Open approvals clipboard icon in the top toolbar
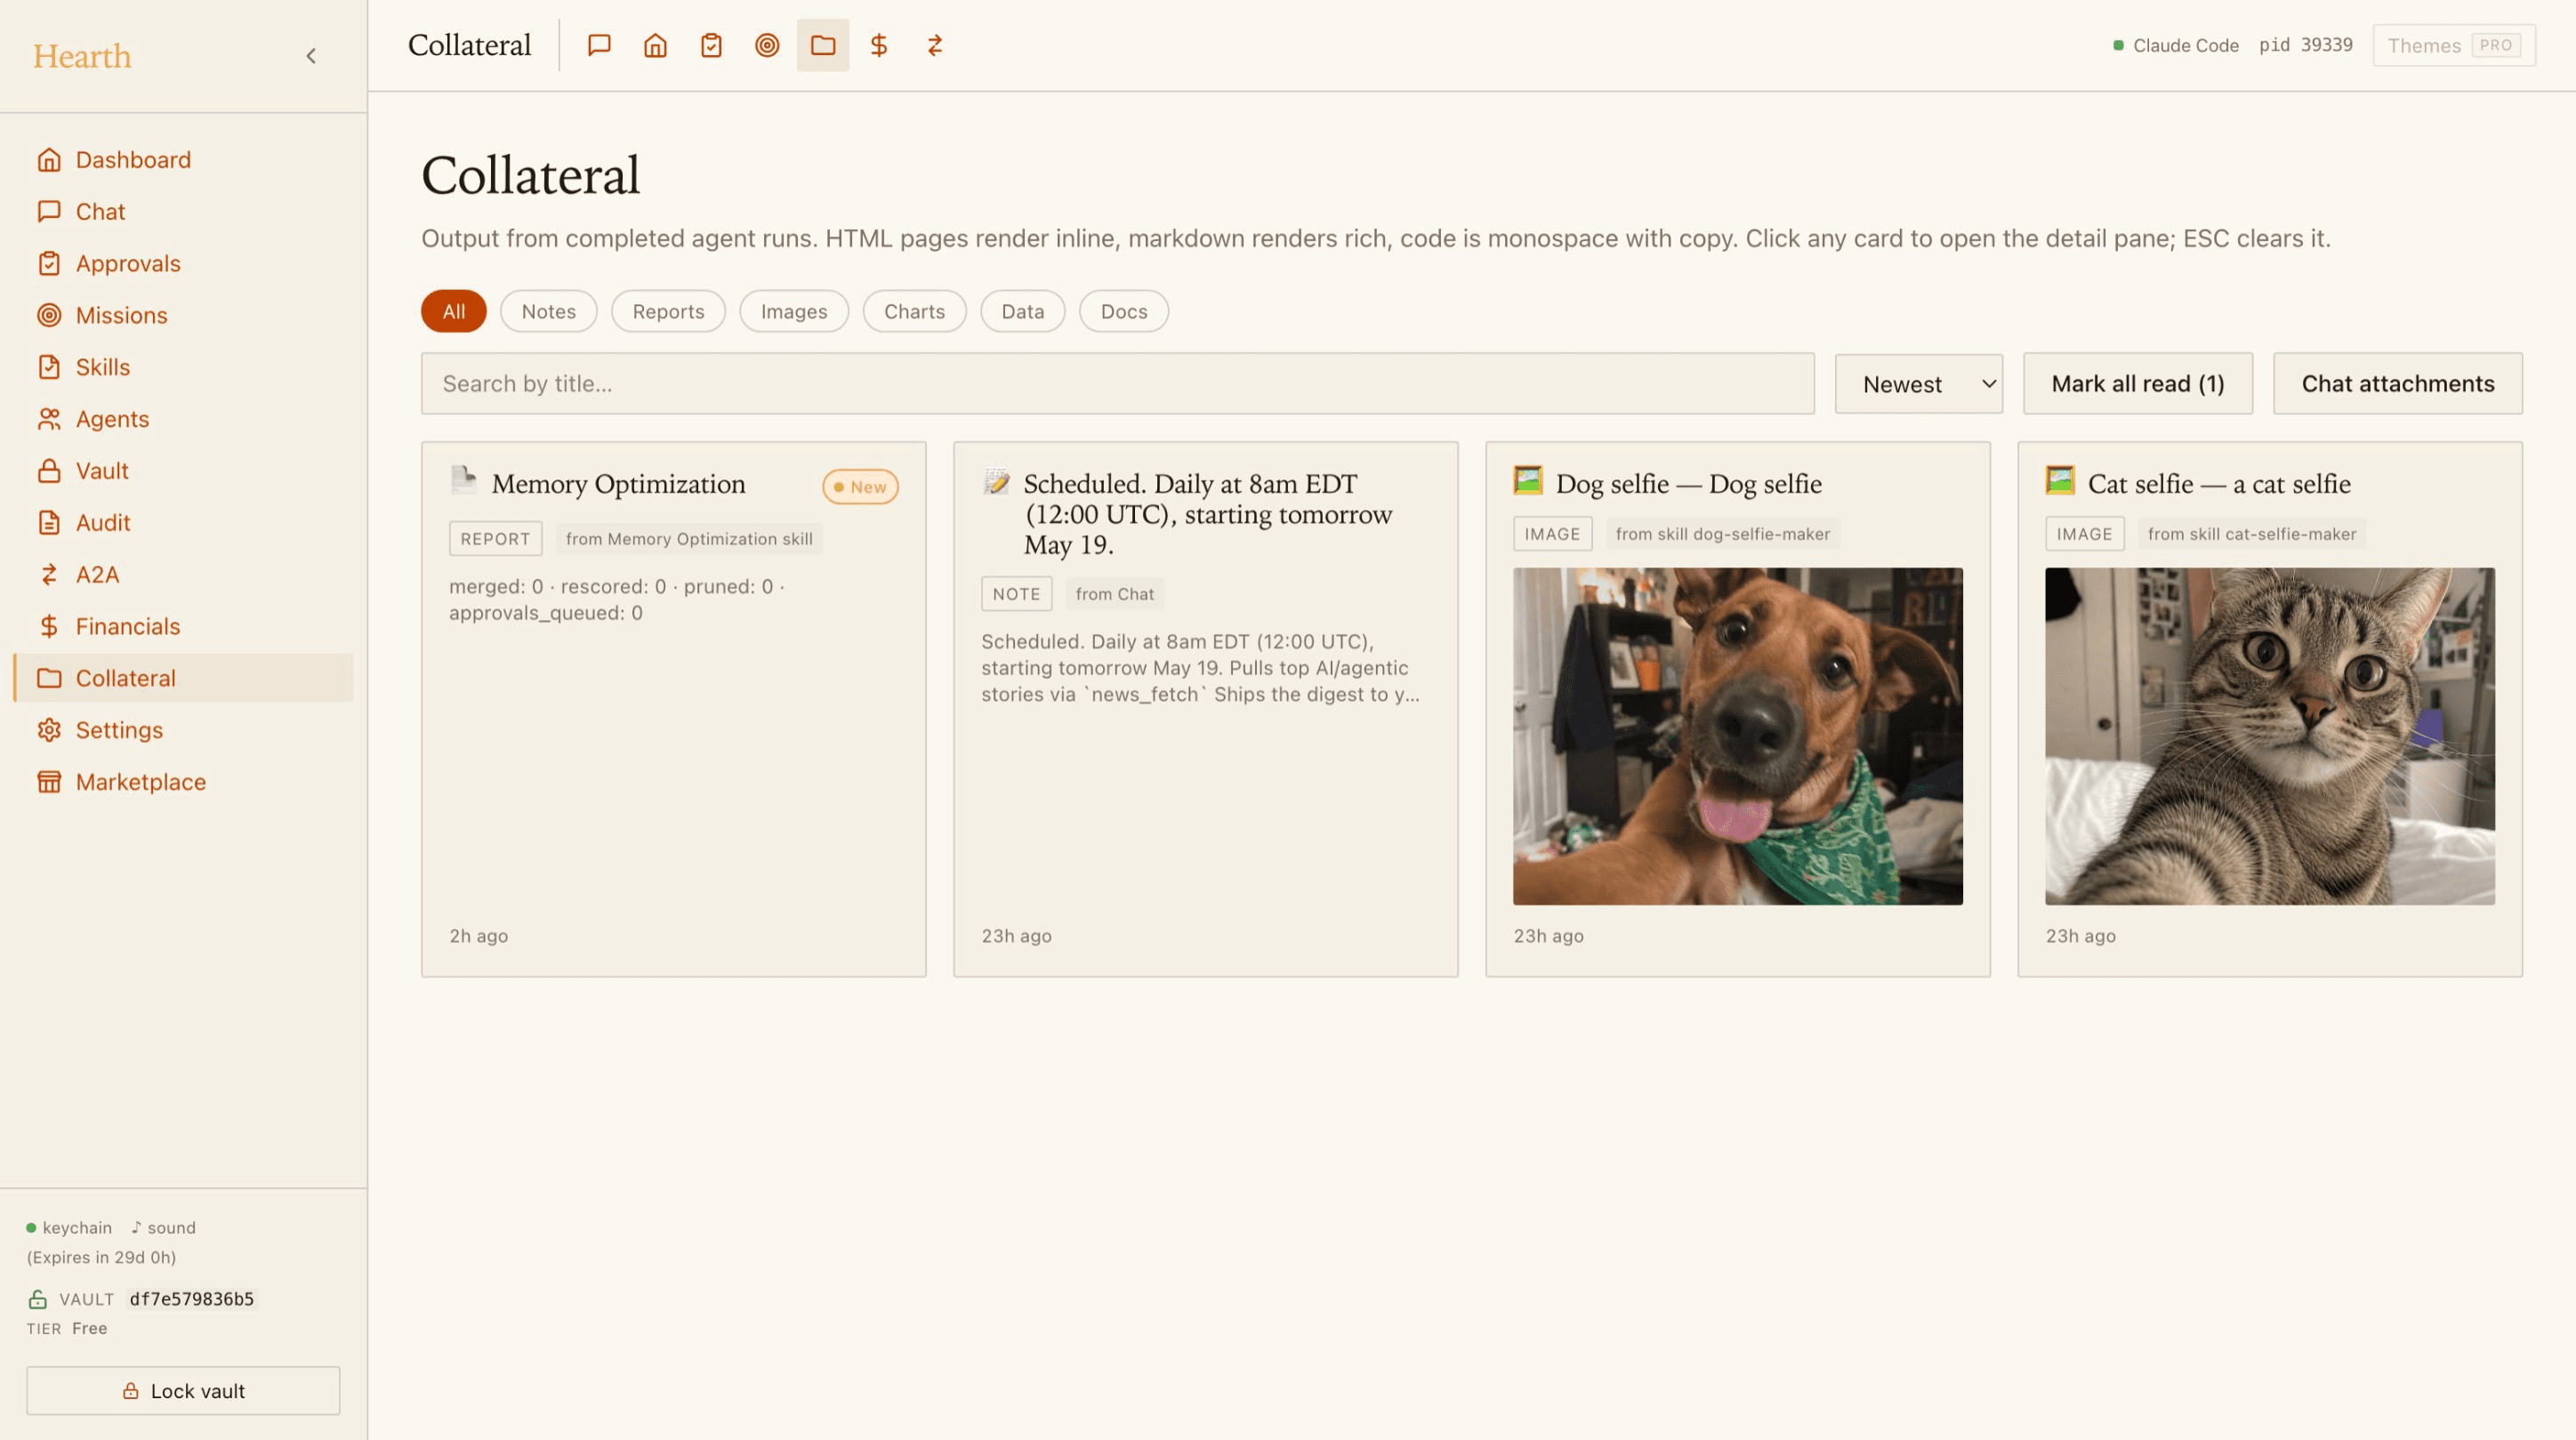2576x1440 pixels. tap(711, 45)
